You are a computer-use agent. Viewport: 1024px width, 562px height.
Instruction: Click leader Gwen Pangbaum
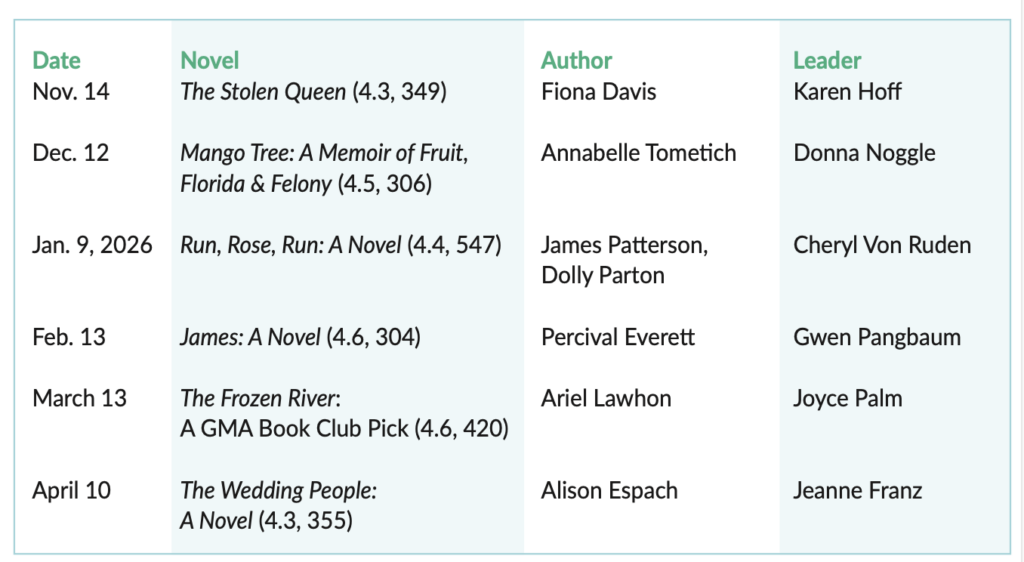[877, 337]
